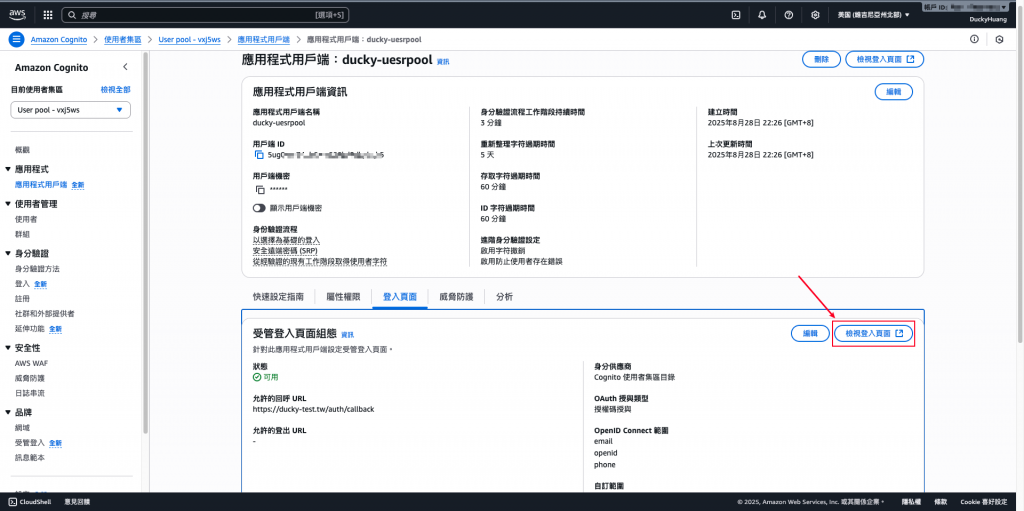1024x511 pixels.
Task: Copy the client ID value
Action: point(259,155)
